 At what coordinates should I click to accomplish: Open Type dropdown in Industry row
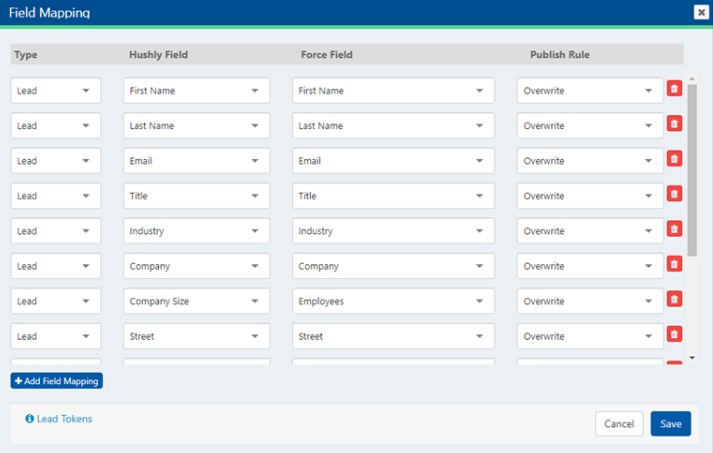click(56, 231)
